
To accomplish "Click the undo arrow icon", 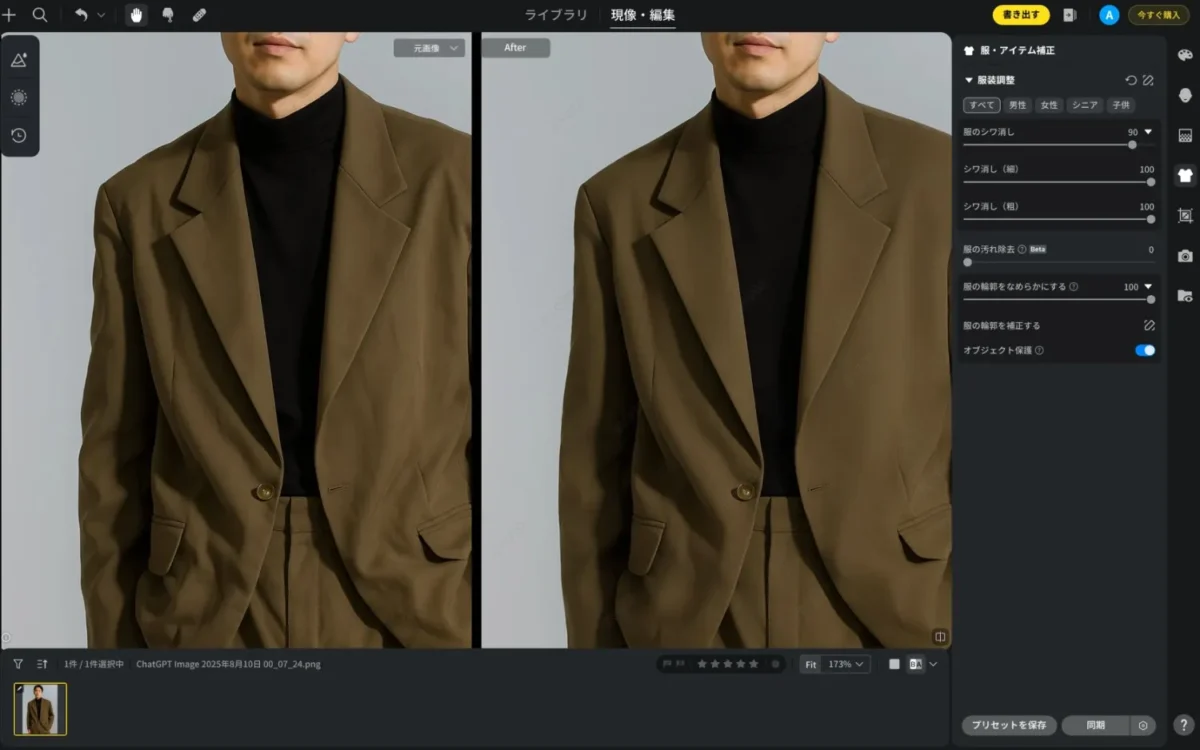I will coord(80,15).
